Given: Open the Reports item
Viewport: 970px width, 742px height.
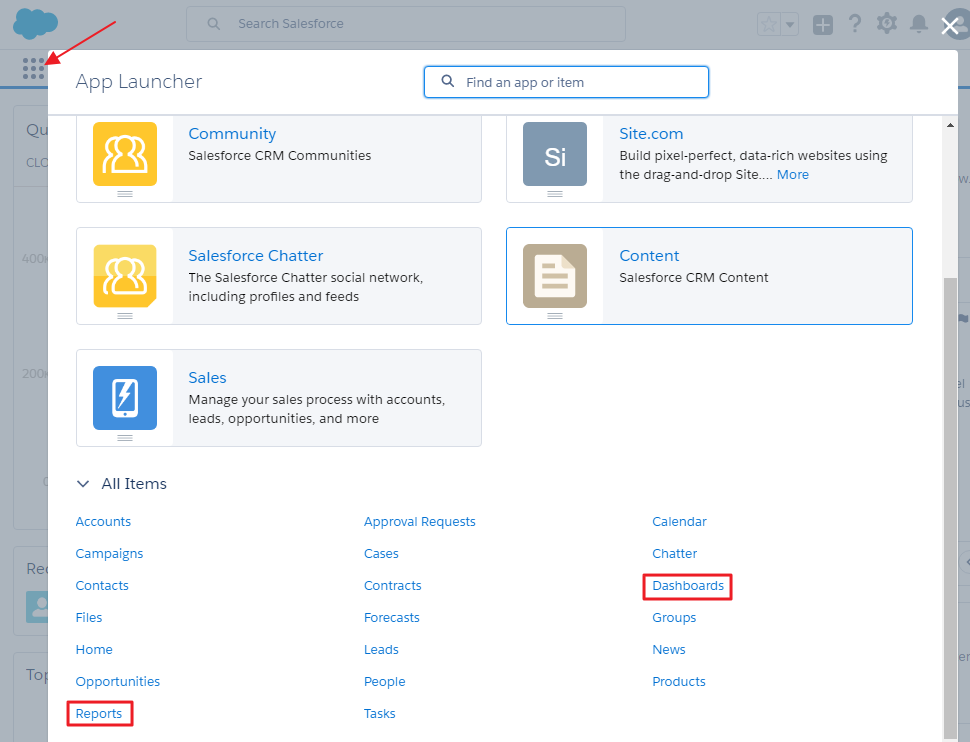Looking at the screenshot, I should [x=99, y=714].
